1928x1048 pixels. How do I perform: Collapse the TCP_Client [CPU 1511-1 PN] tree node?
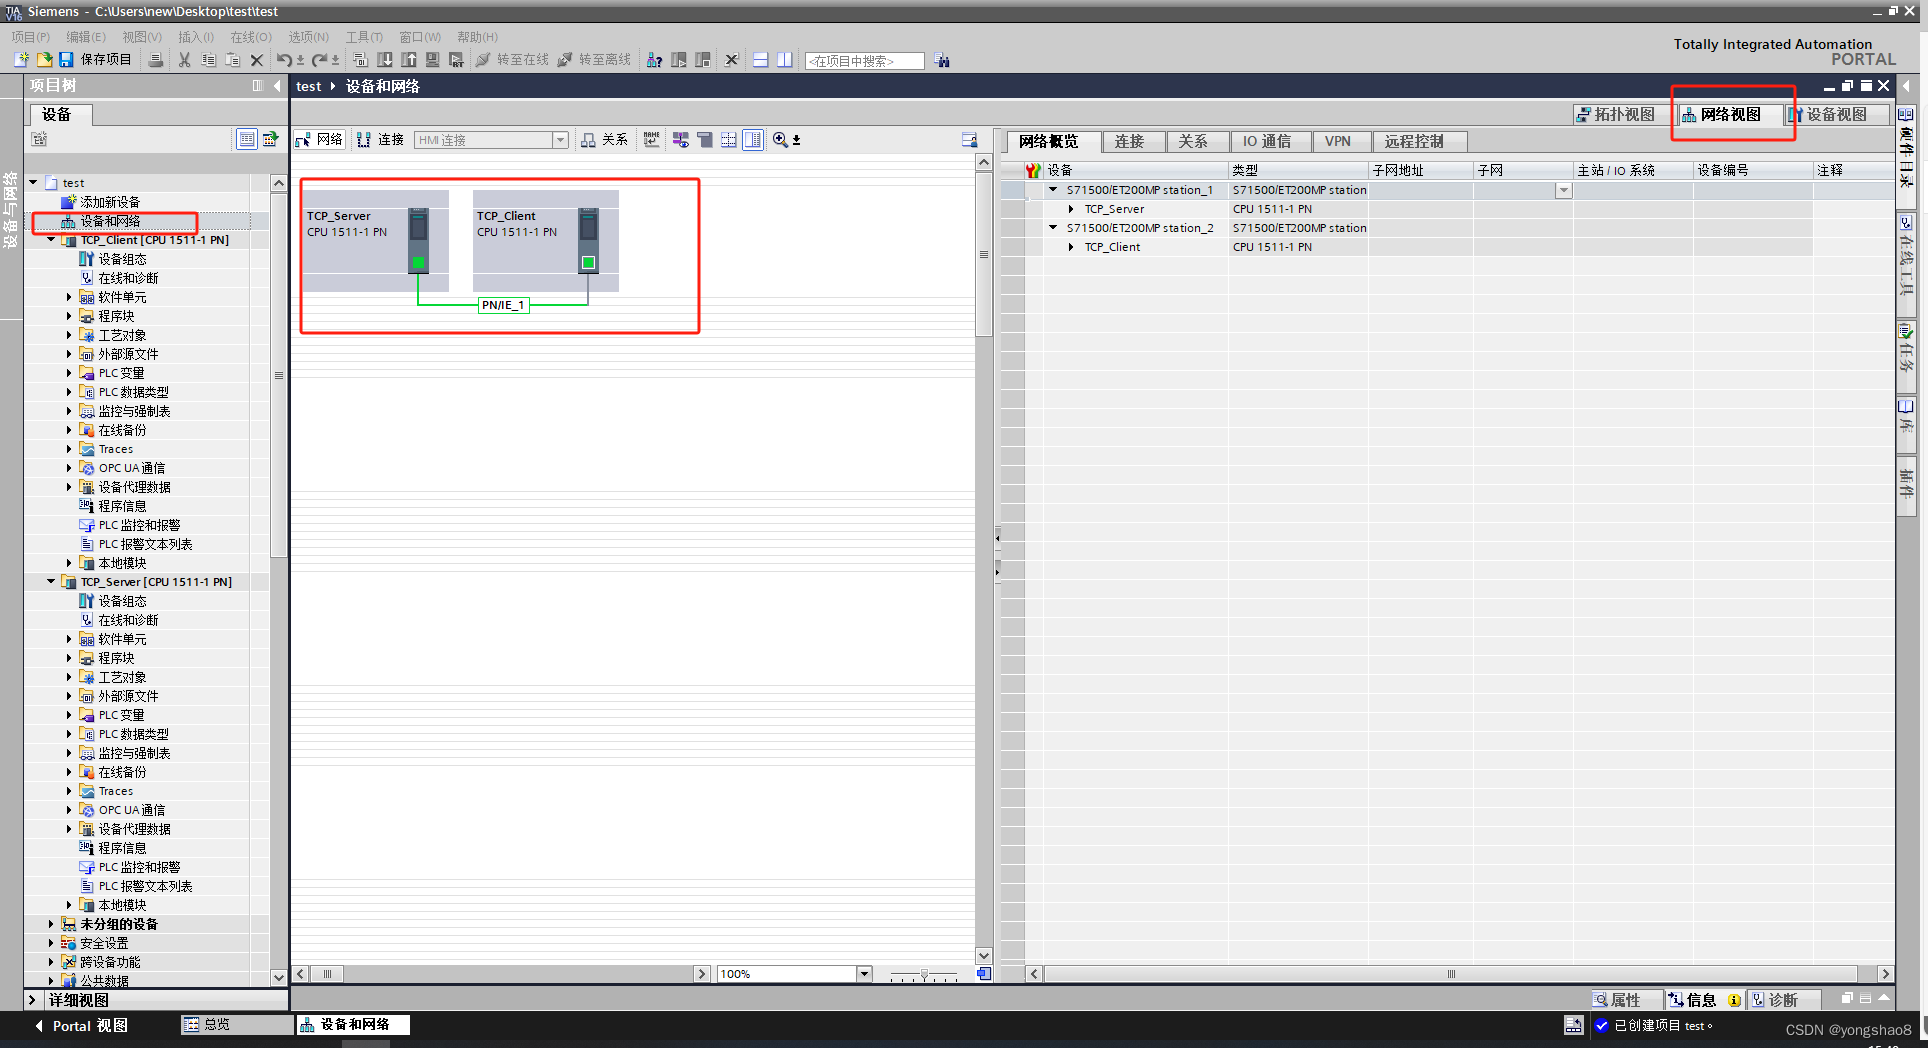coord(51,240)
